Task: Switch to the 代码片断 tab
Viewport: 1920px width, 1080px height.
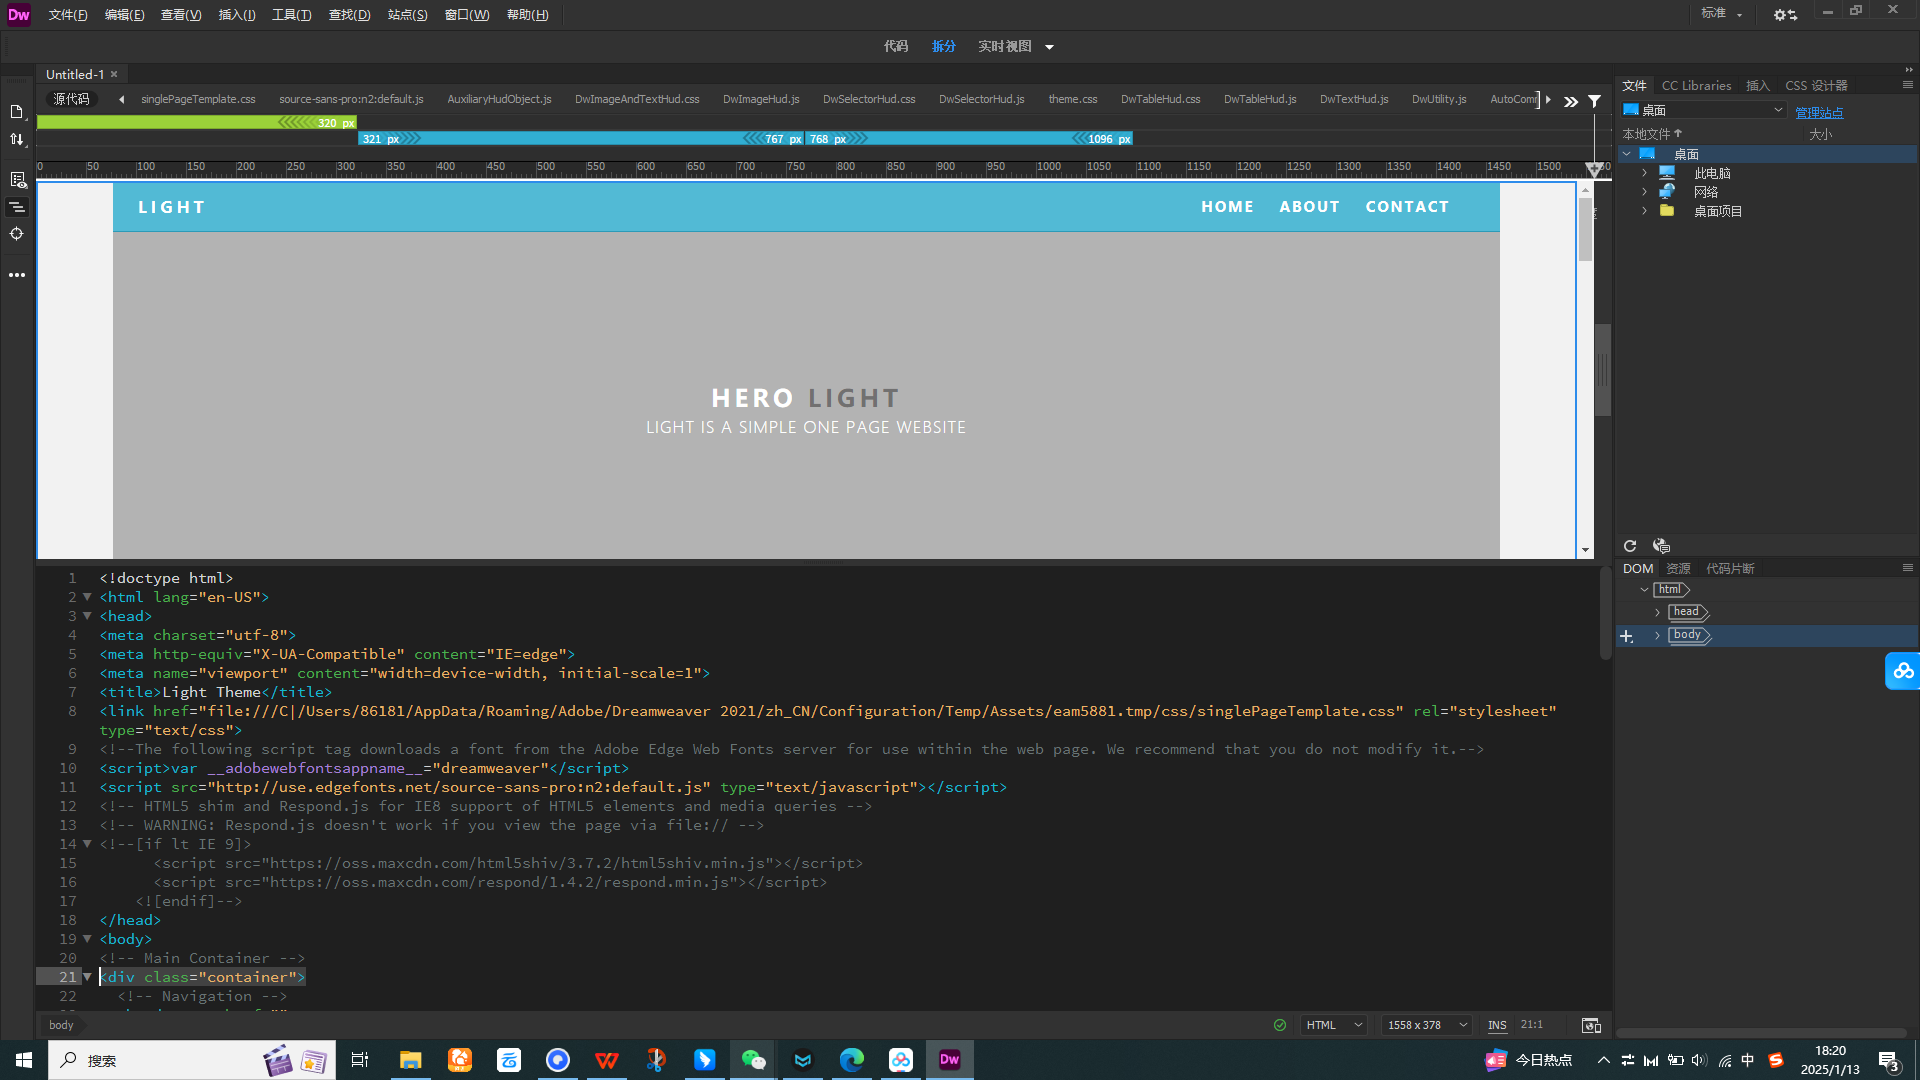Action: click(x=1730, y=569)
